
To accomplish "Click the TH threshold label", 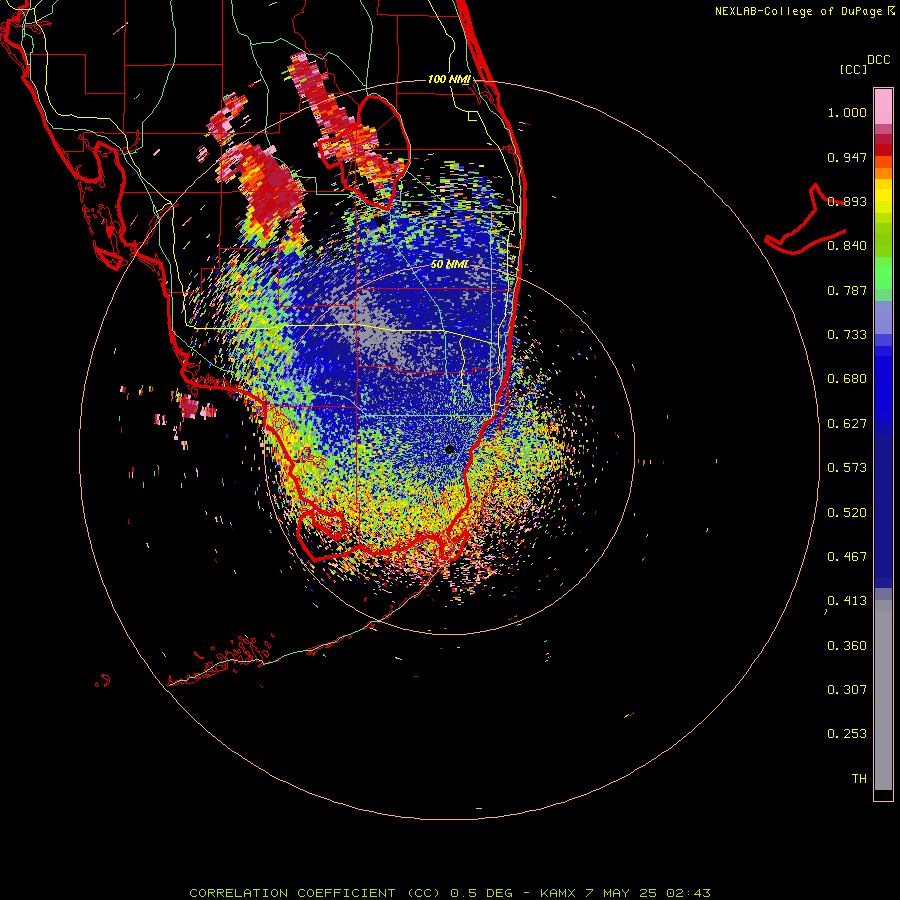I will click(859, 779).
